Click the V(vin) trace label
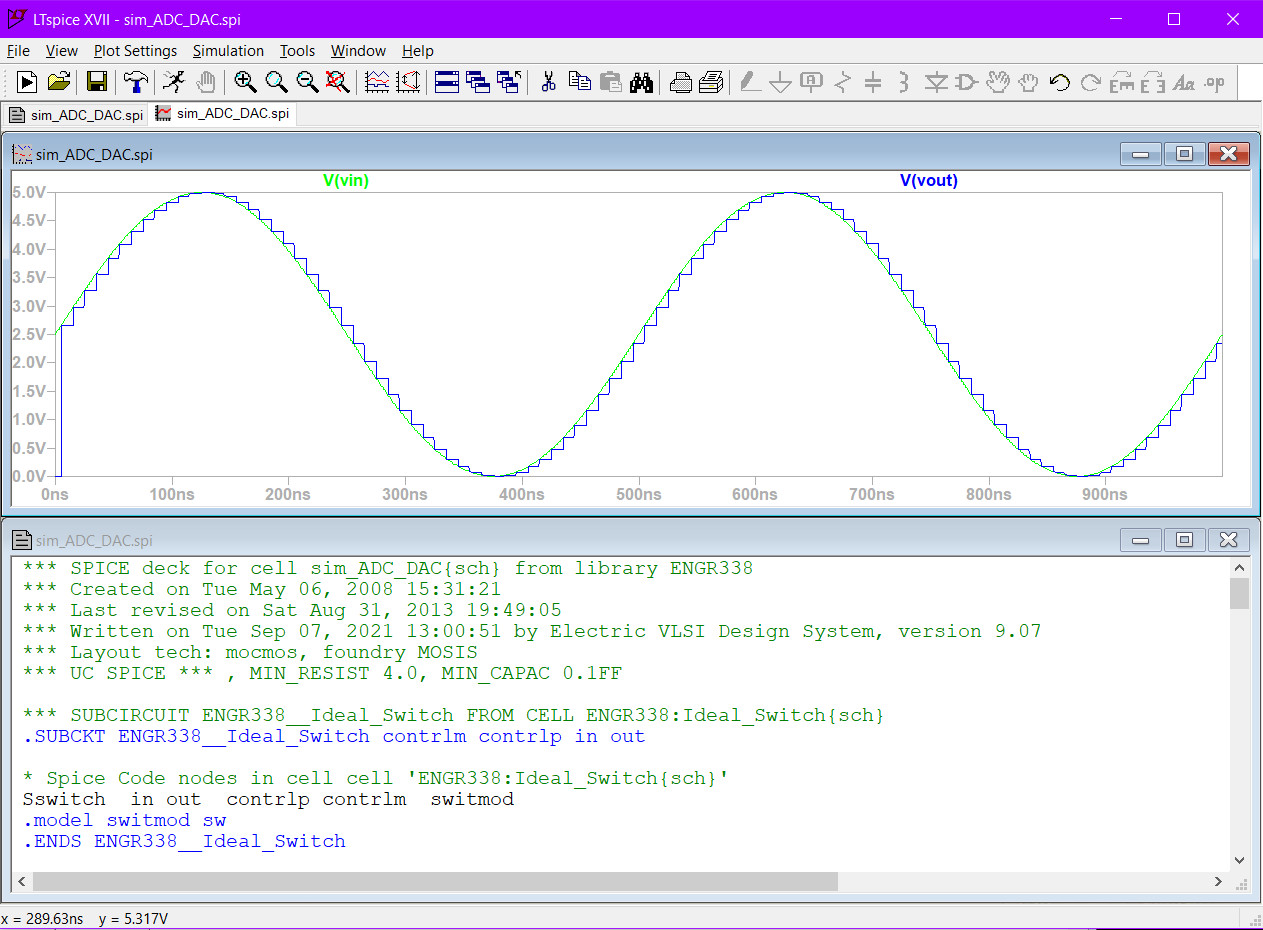The height and width of the screenshot is (930, 1263). pos(345,181)
